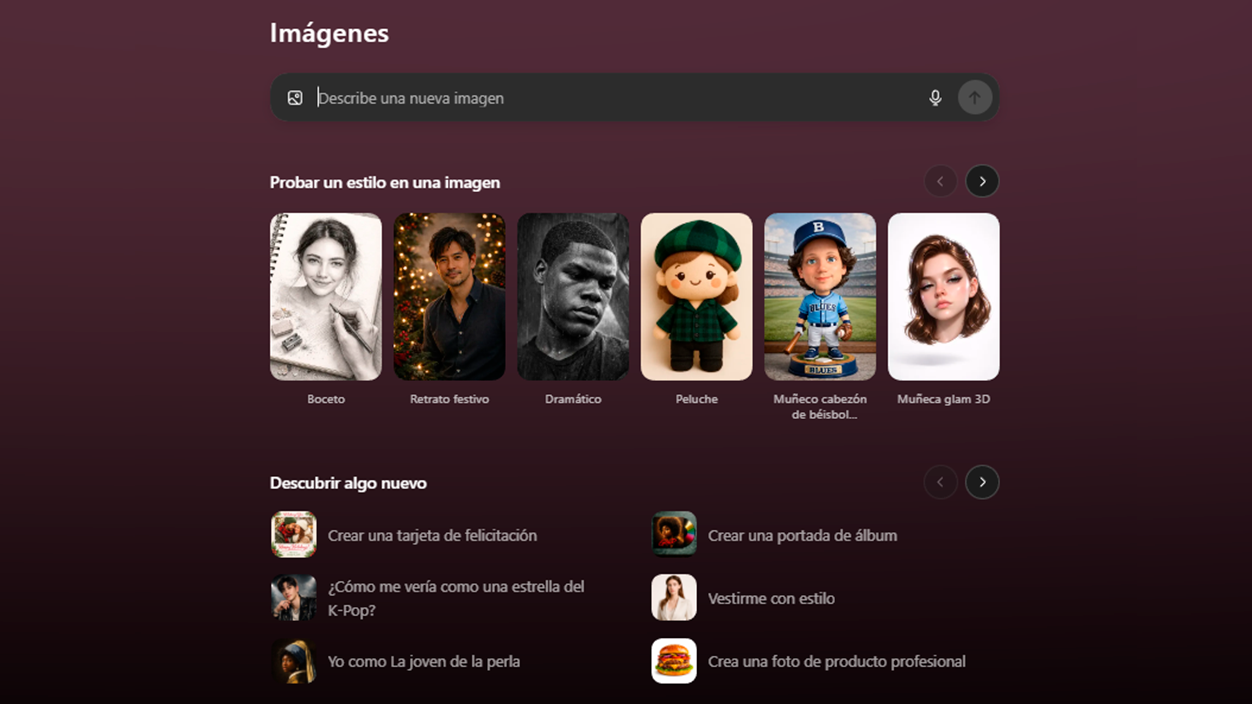Activate the microphone voice input icon
The image size is (1252, 704).
pyautogui.click(x=935, y=98)
